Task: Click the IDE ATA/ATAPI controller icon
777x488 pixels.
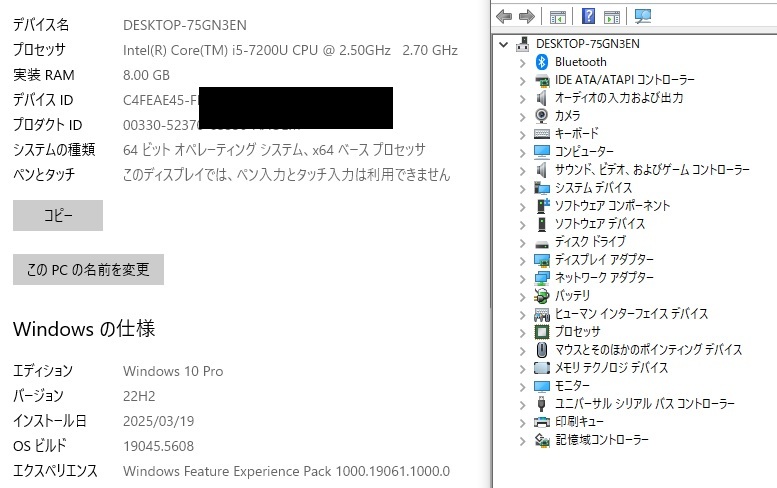Action: click(542, 80)
